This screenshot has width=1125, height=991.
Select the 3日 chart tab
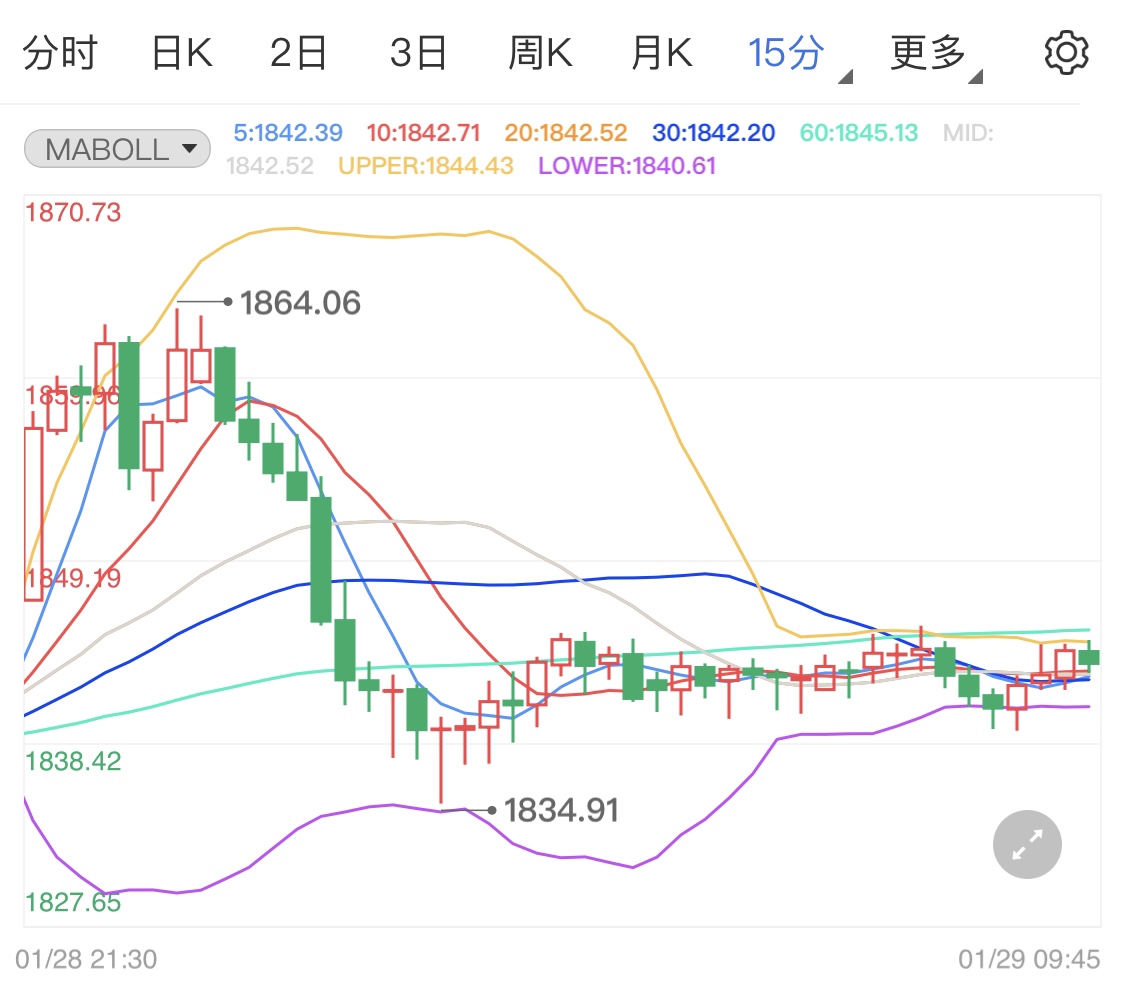pyautogui.click(x=418, y=53)
